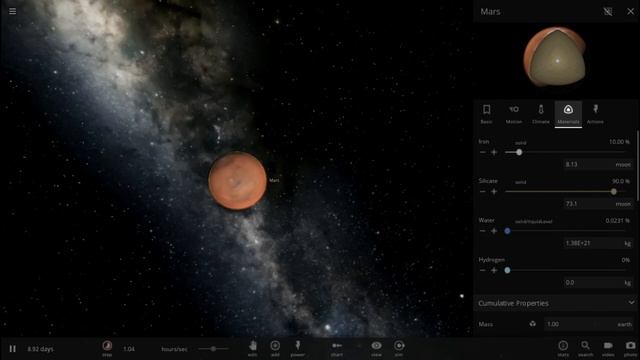Click the time step clock icon
This screenshot has width=640, height=360.
(x=107, y=346)
